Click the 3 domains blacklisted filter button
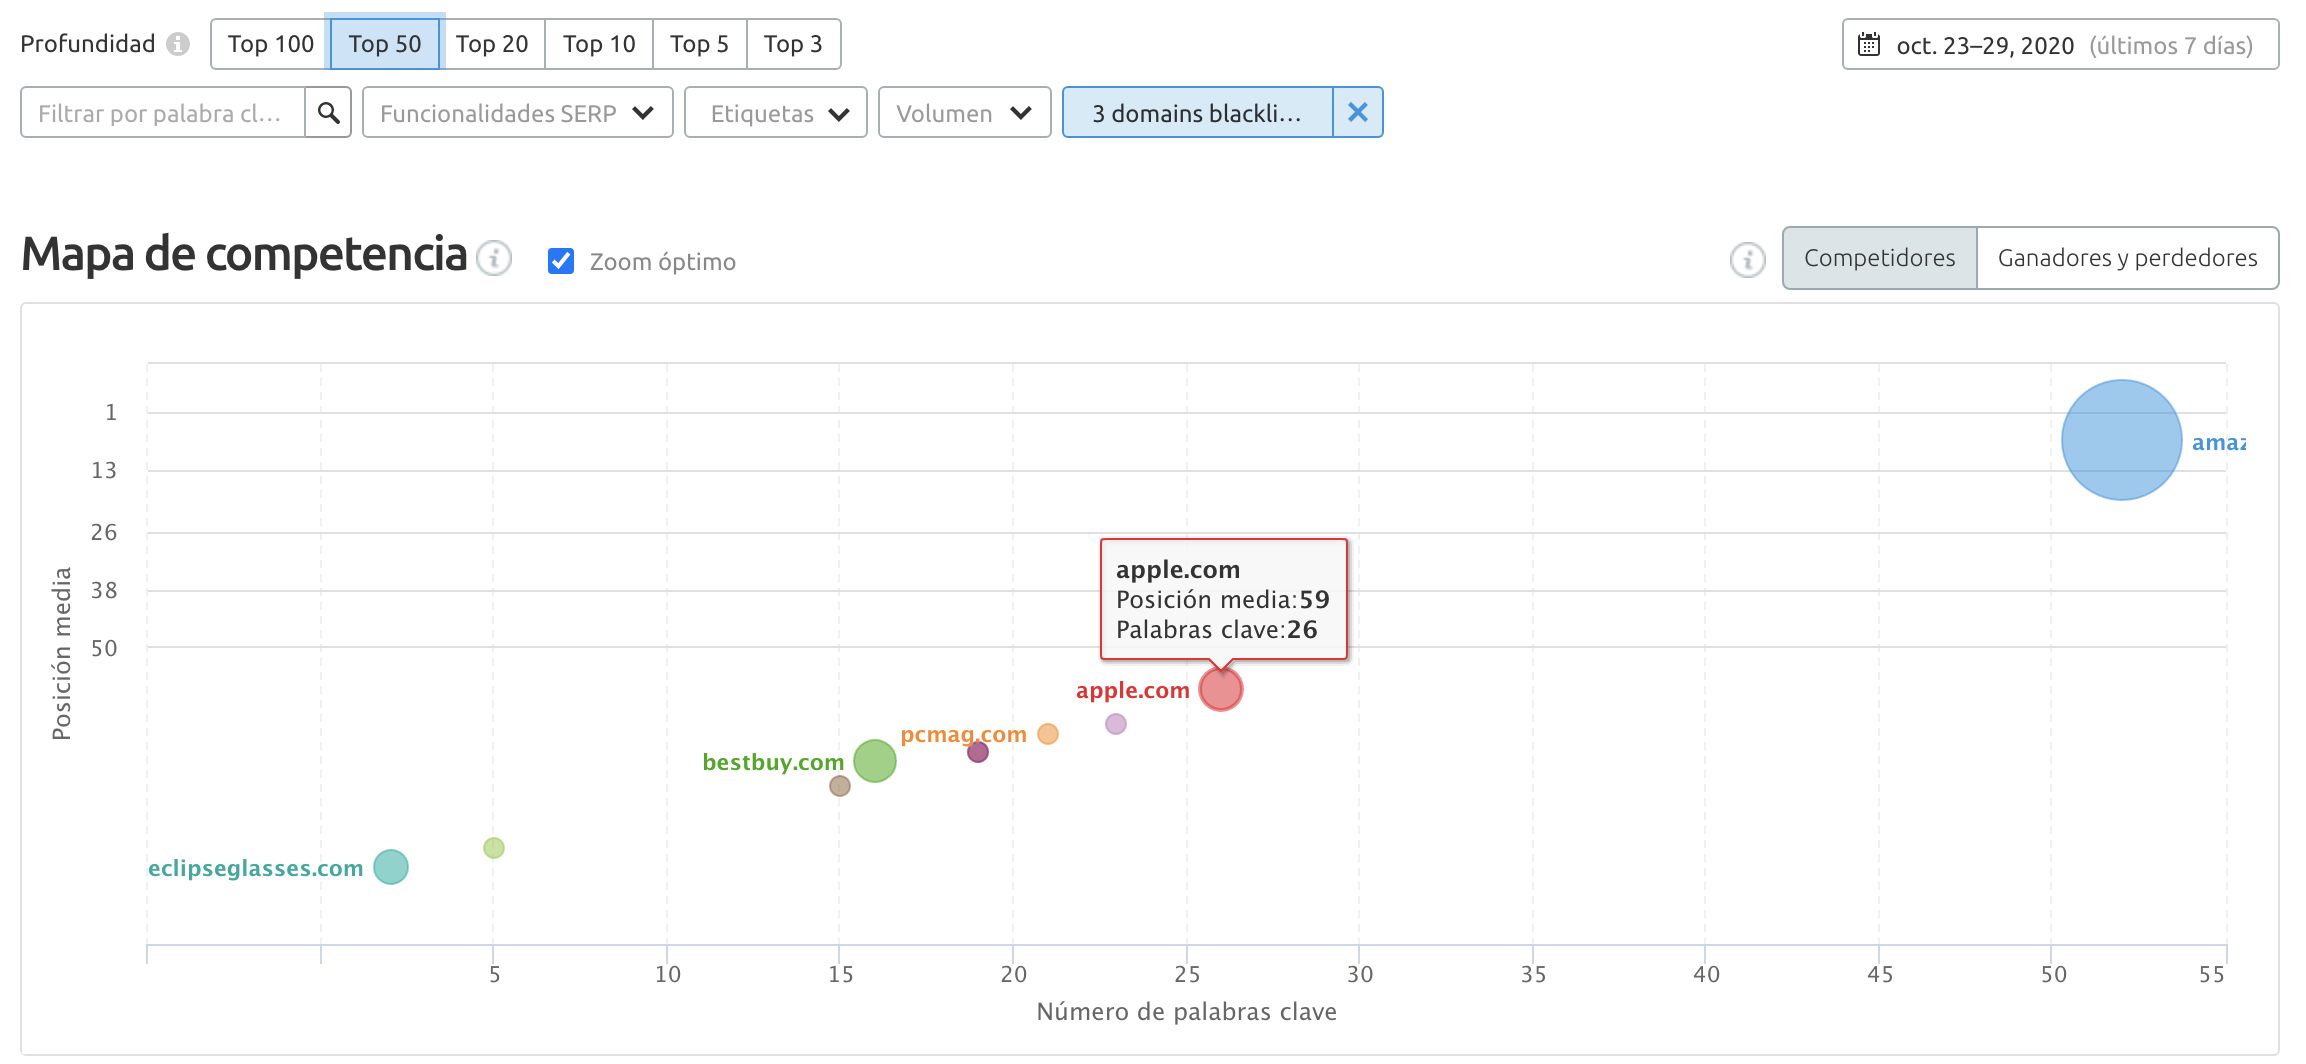Screen dimensions: 2306x1064 click(x=1197, y=113)
